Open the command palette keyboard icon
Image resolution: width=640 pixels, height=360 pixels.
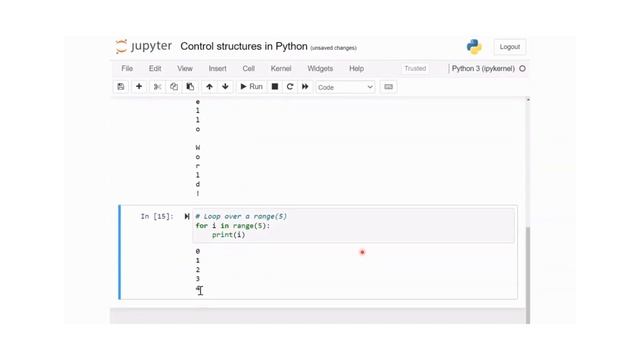[x=389, y=87]
